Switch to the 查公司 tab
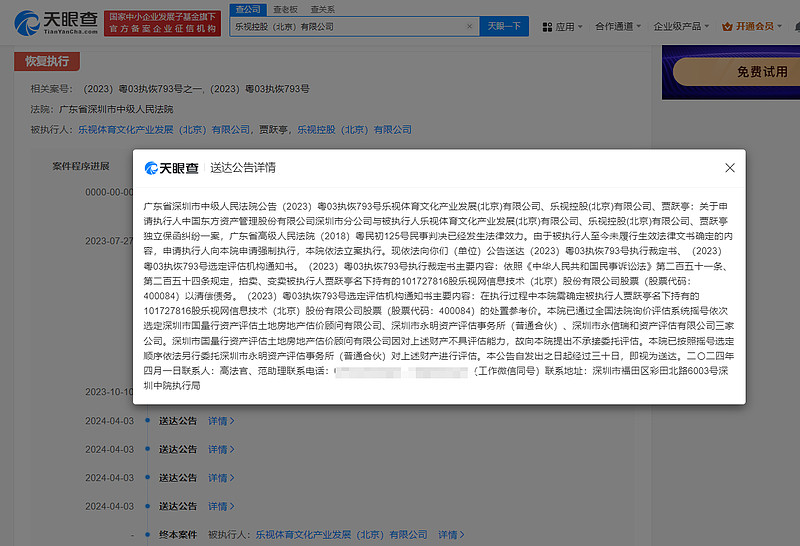Image resolution: width=800 pixels, height=546 pixels. point(247,9)
